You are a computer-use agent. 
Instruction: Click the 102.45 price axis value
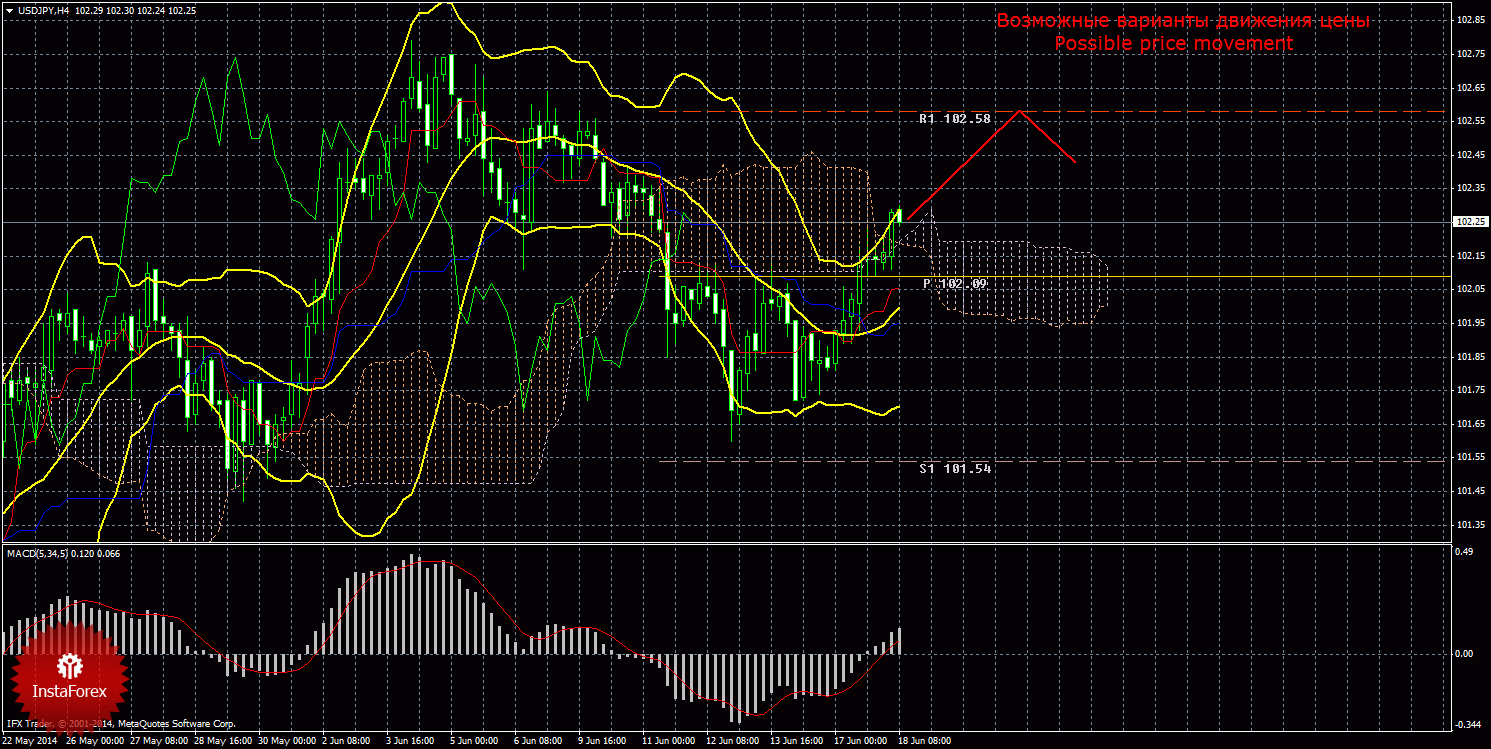tap(1469, 155)
